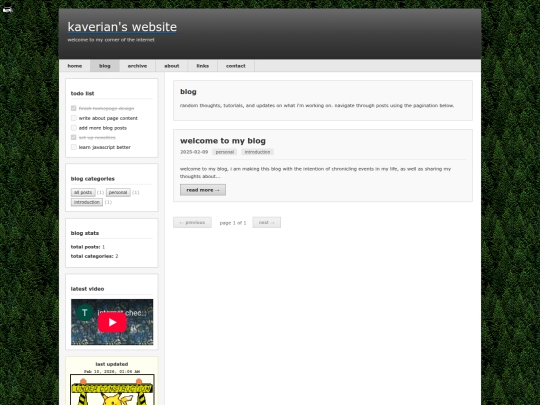Select the blog navigation tab
540x405 pixels.
click(x=105, y=66)
